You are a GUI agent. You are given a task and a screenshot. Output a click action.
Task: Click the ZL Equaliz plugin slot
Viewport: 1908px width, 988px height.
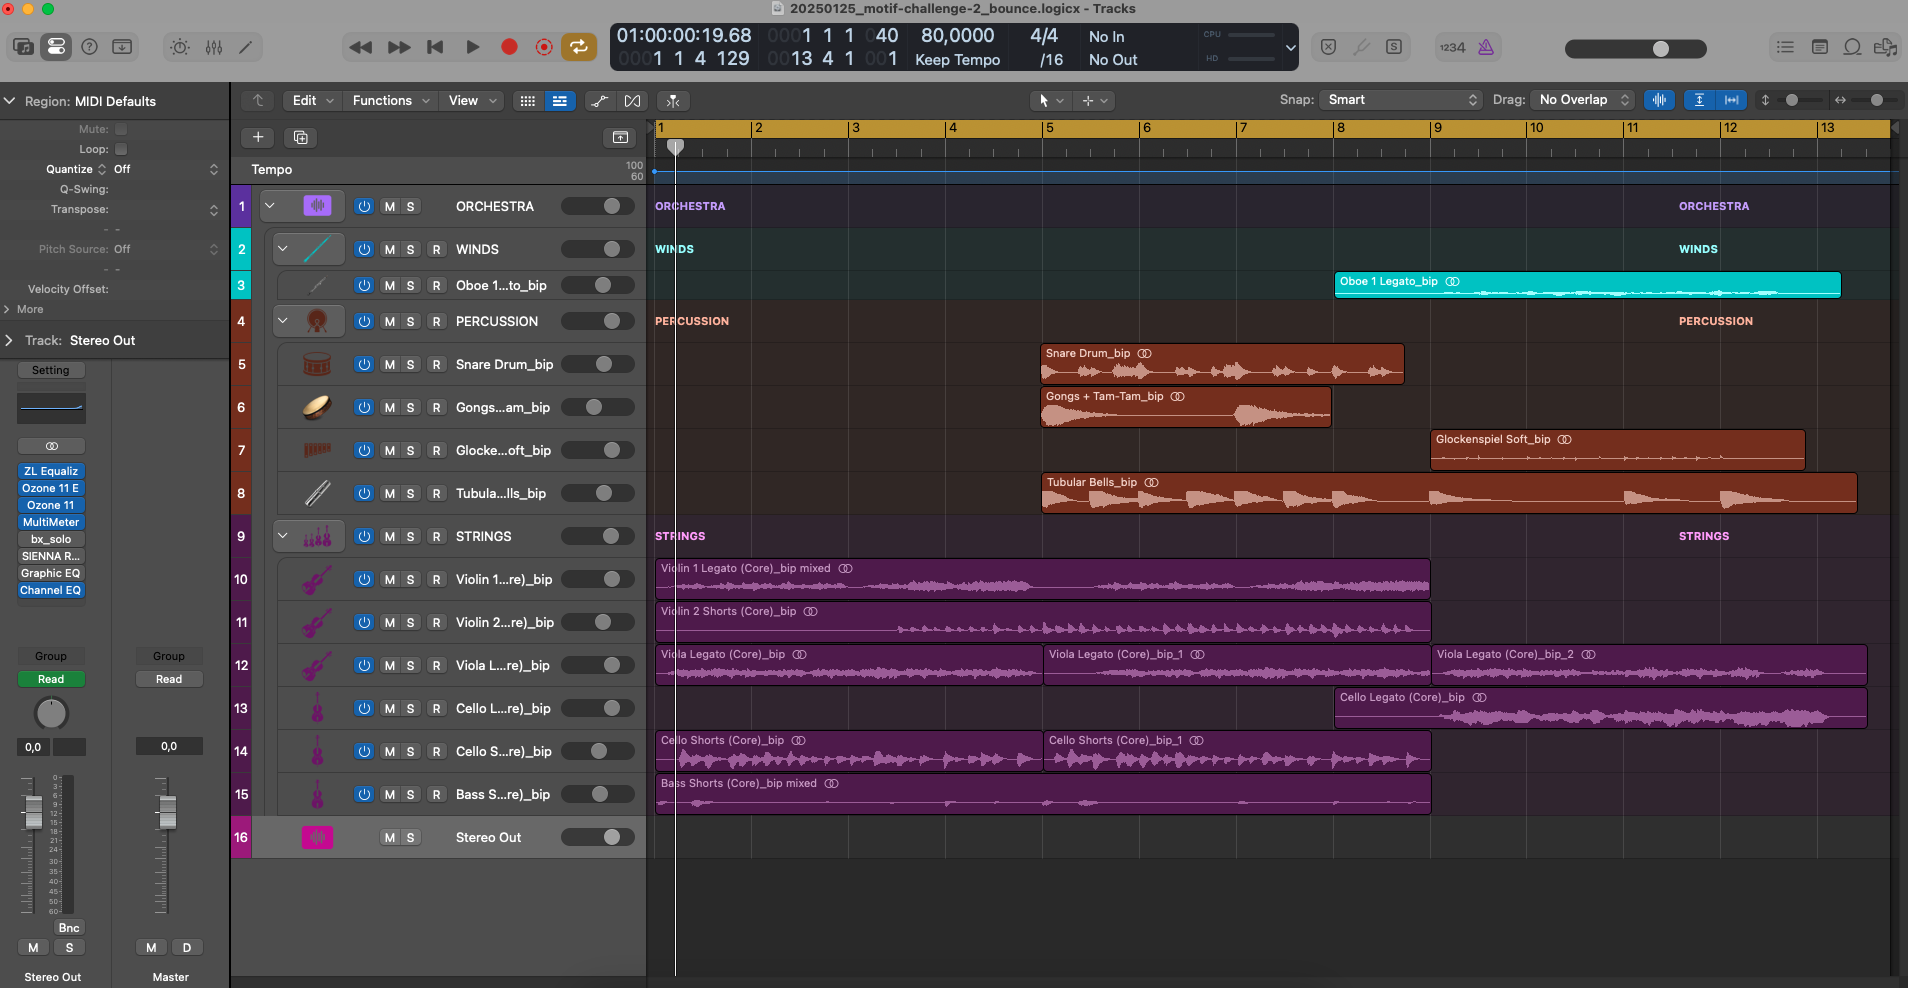51,471
